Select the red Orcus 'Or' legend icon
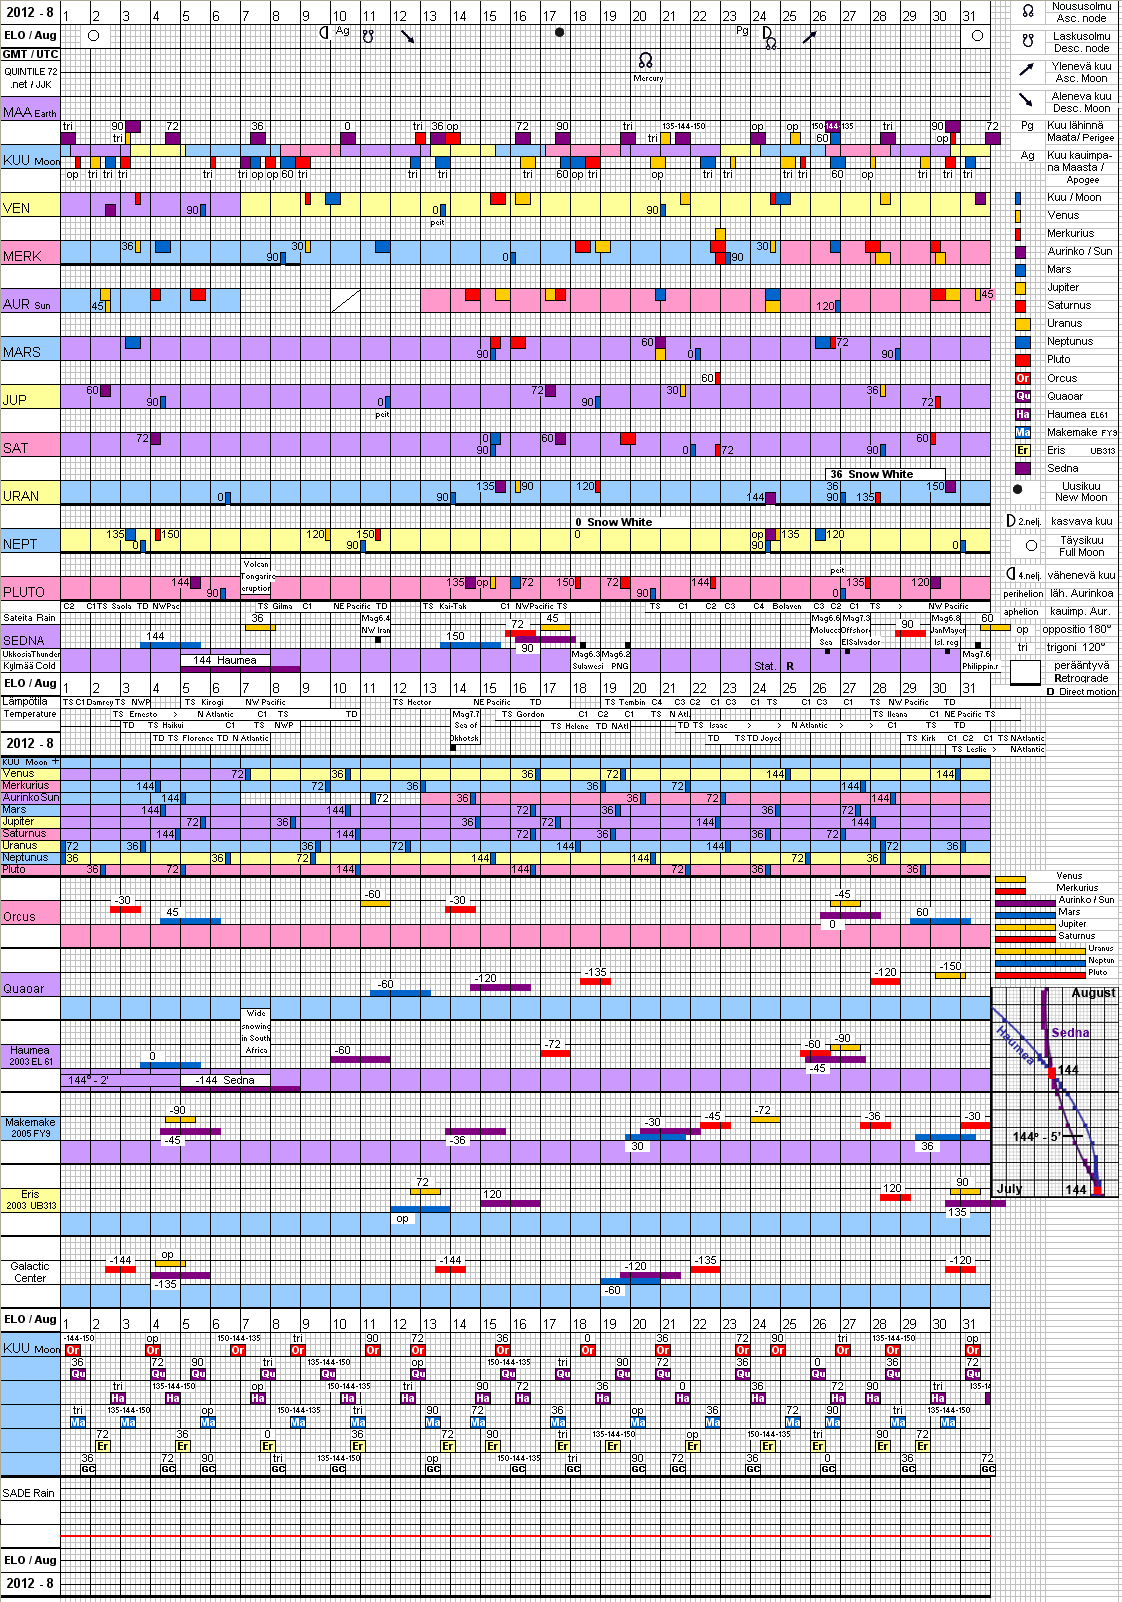Screen dimensions: 1122x1602 pyautogui.click(x=1022, y=378)
